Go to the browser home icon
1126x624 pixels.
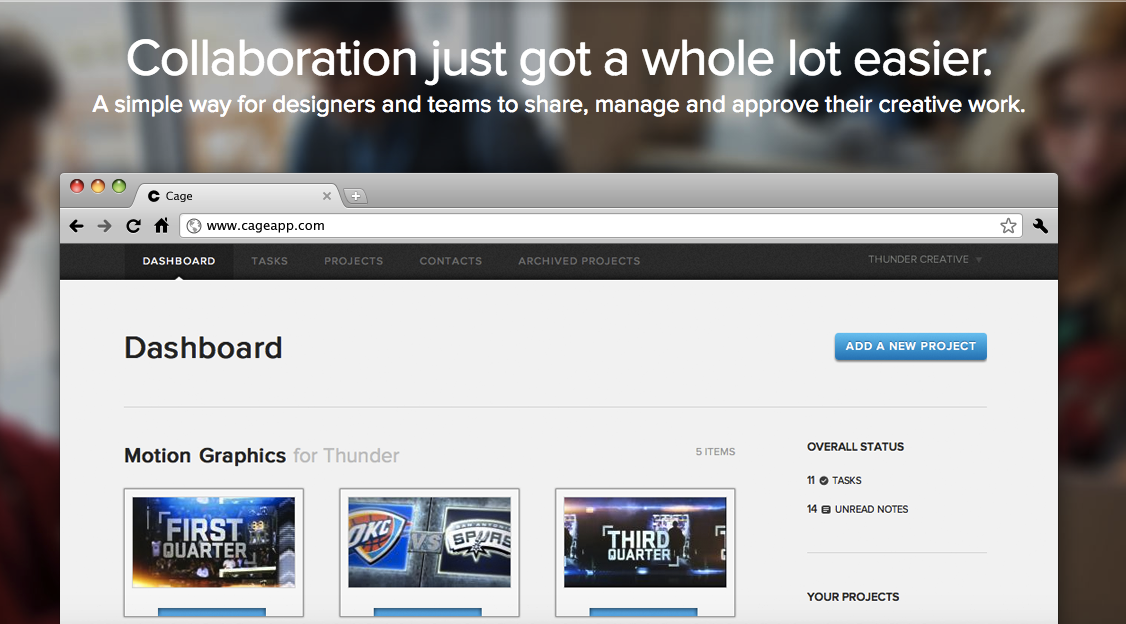tap(161, 226)
